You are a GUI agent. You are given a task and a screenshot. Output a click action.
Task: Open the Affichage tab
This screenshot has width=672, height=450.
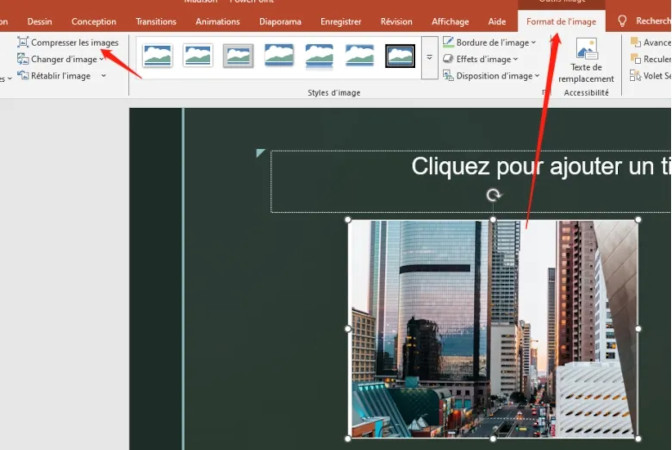coord(450,21)
